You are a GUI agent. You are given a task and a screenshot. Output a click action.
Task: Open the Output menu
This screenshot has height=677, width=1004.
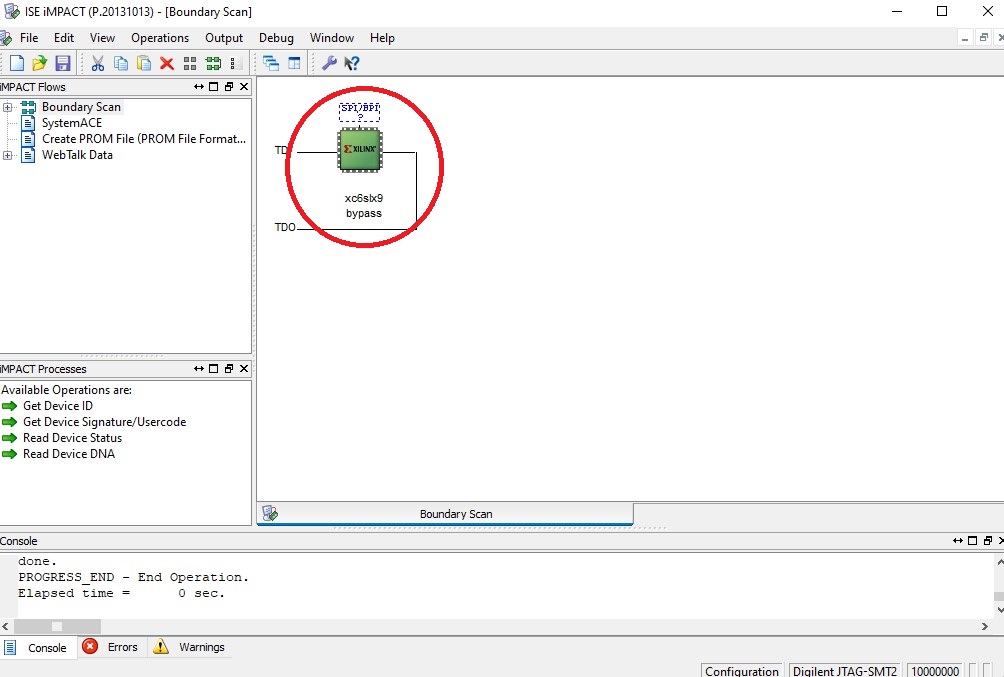[223, 38]
